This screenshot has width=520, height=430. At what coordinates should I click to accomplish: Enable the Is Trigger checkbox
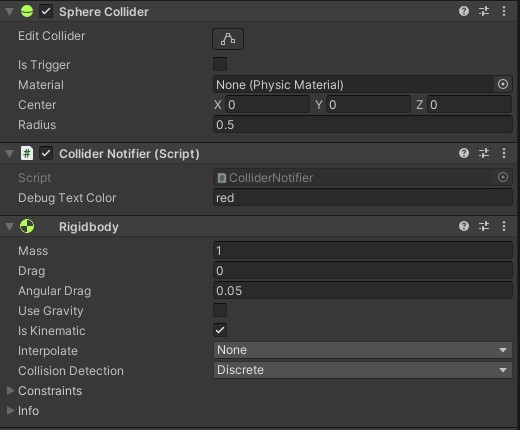220,64
